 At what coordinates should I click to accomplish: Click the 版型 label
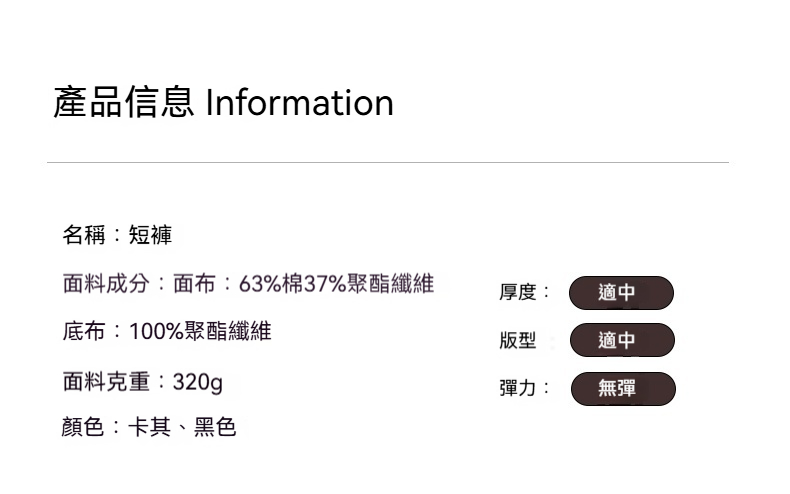(x=518, y=340)
